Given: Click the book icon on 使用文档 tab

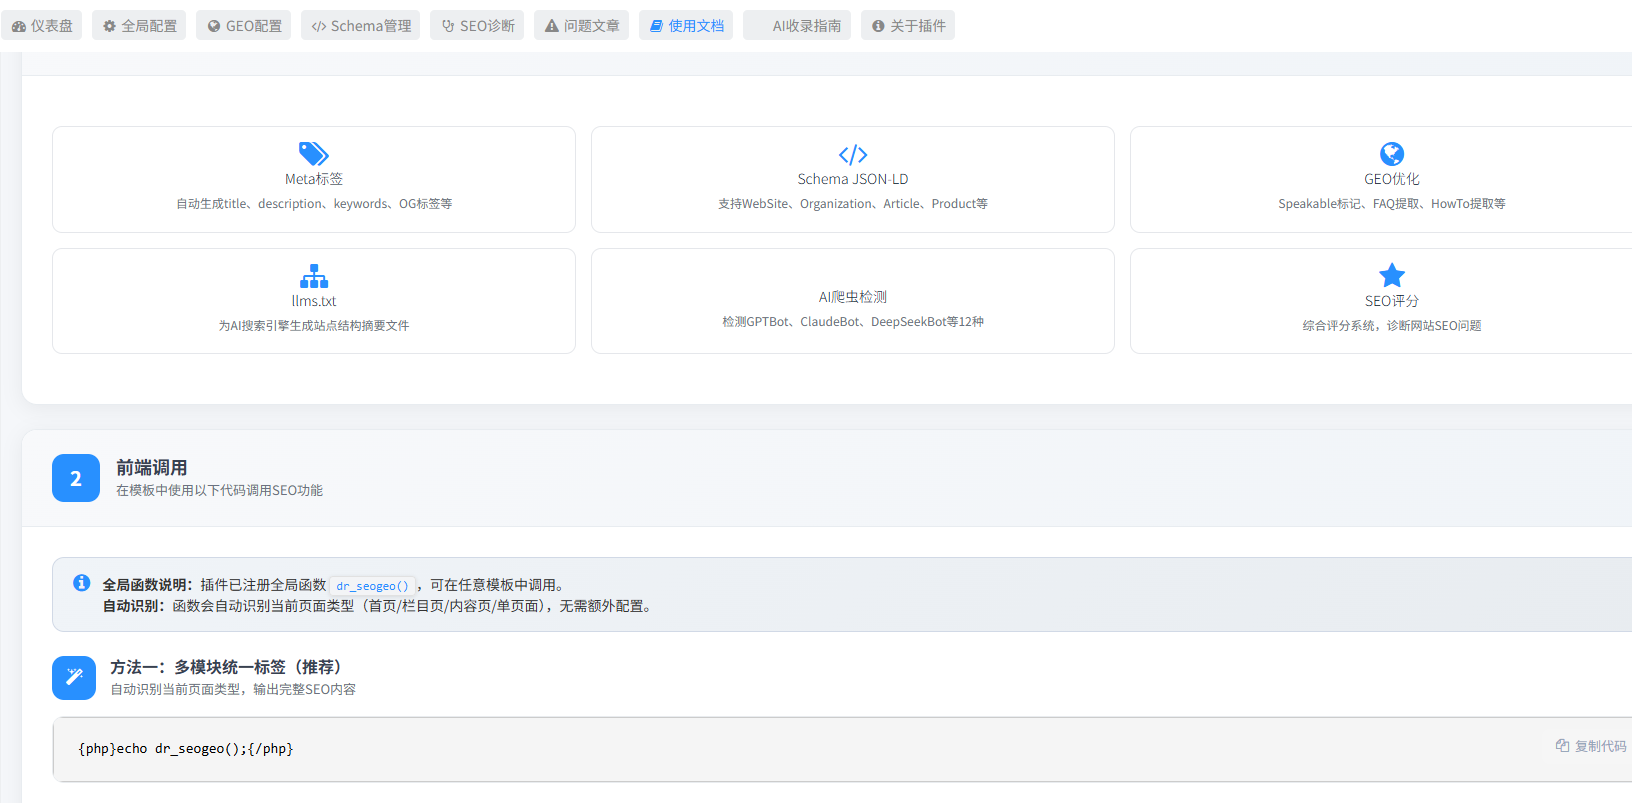Looking at the screenshot, I should pos(657,26).
